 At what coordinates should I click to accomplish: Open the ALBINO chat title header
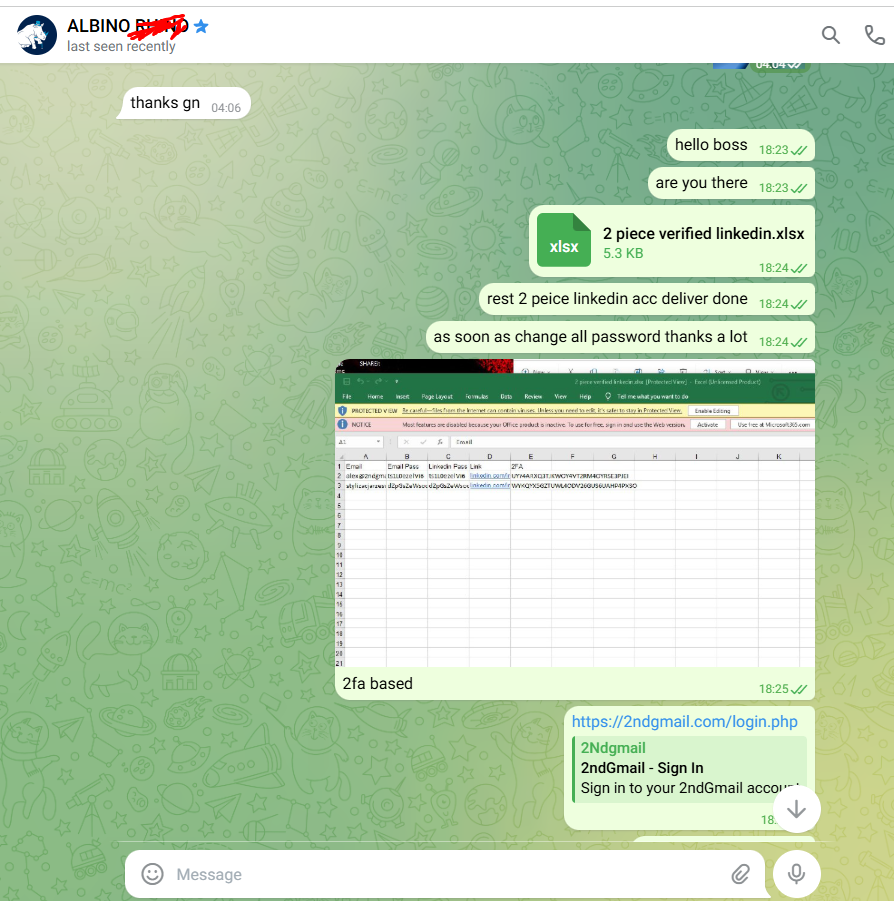(x=128, y=26)
